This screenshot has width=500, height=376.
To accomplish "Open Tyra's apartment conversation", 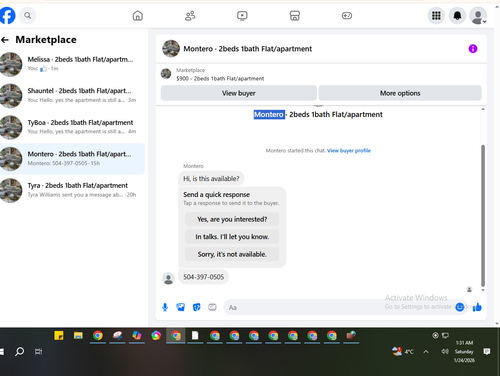I will click(72, 190).
